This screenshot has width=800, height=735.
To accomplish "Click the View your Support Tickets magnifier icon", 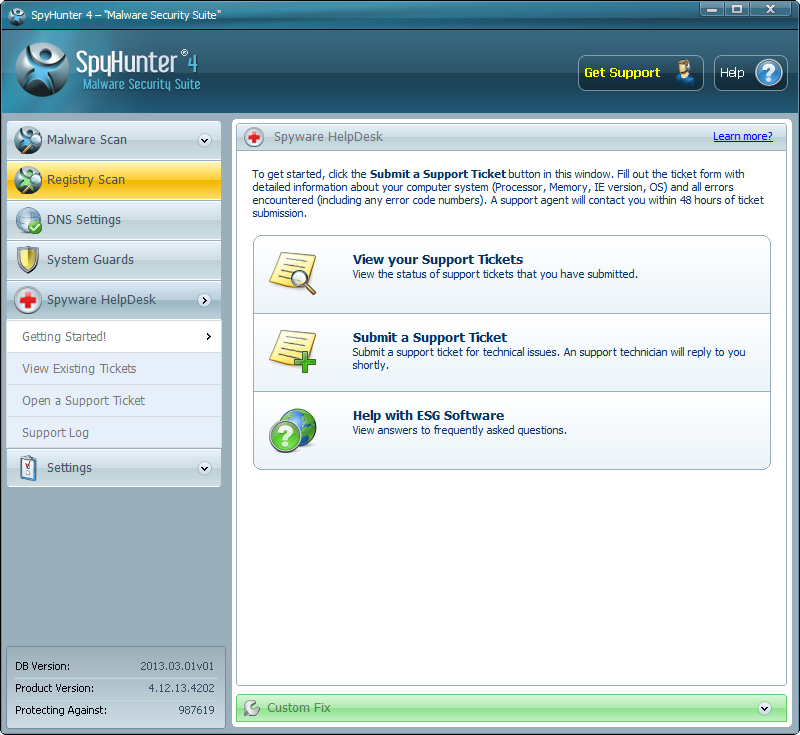I will pos(292,273).
